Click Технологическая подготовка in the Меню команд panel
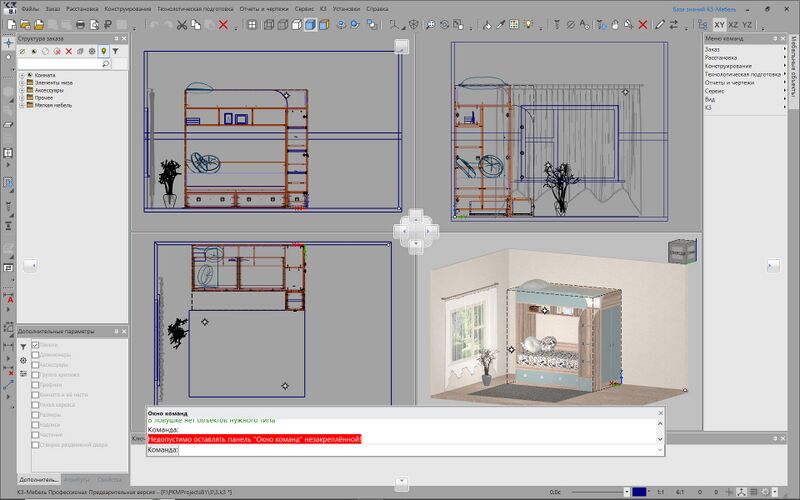 coord(745,74)
